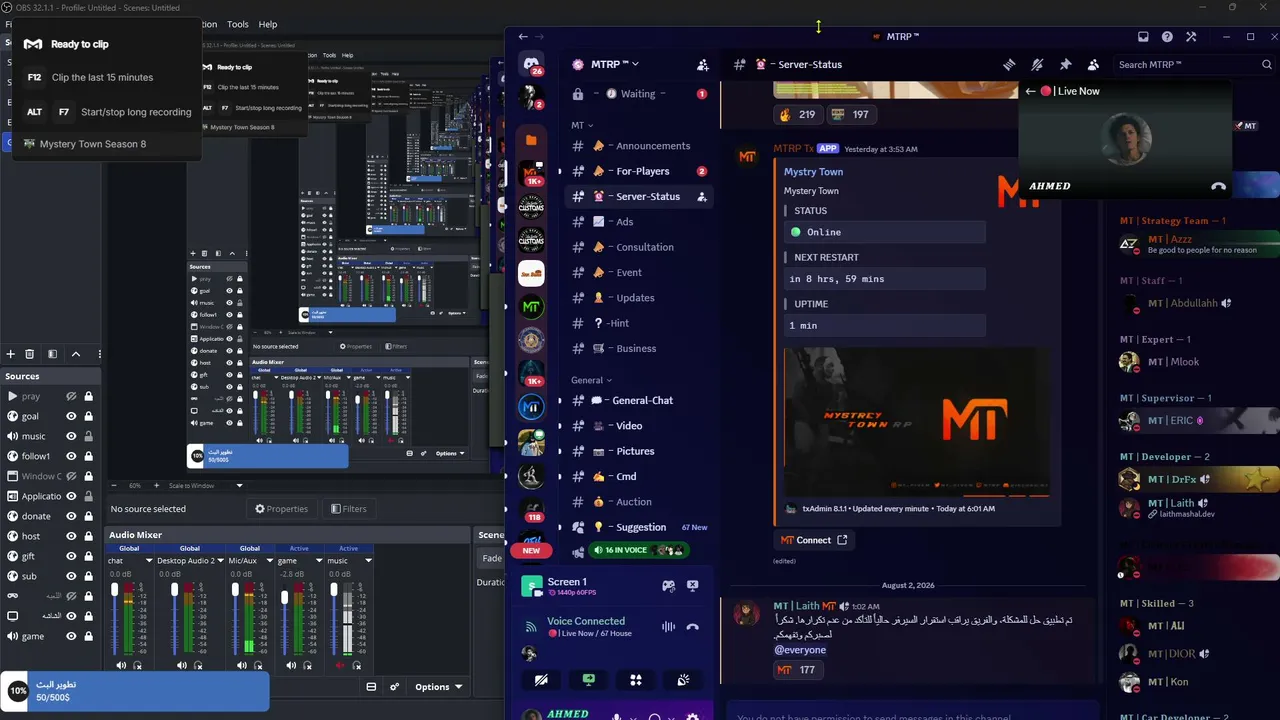Viewport: 1280px width, 720px height.
Task: Hide the gift source in OBS
Action: (x=71, y=556)
